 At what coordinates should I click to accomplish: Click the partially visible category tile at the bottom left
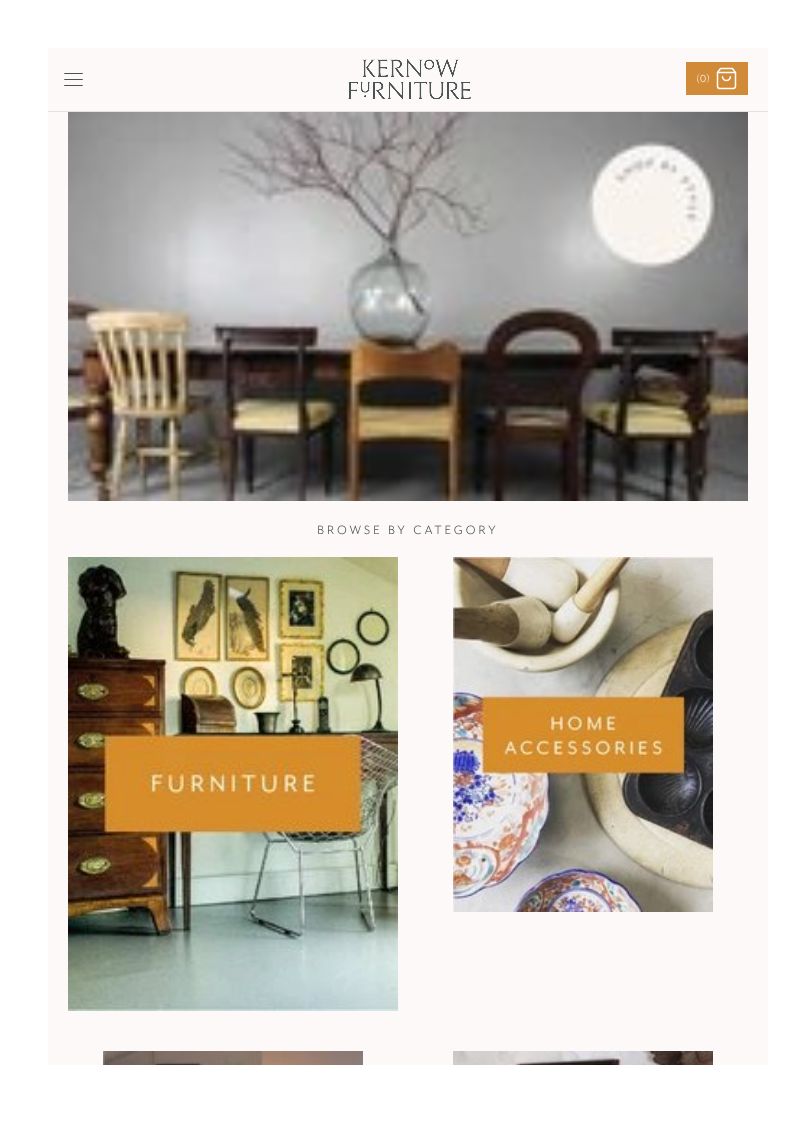(x=233, y=1058)
